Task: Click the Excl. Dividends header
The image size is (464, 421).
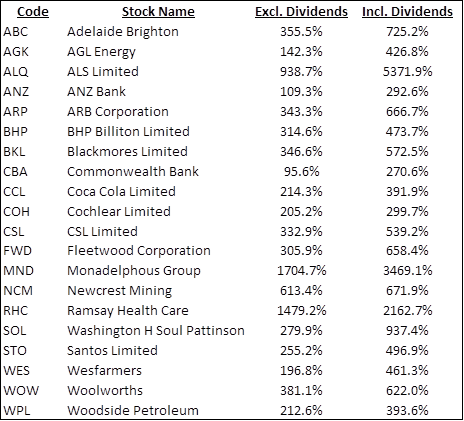Action: pos(301,12)
